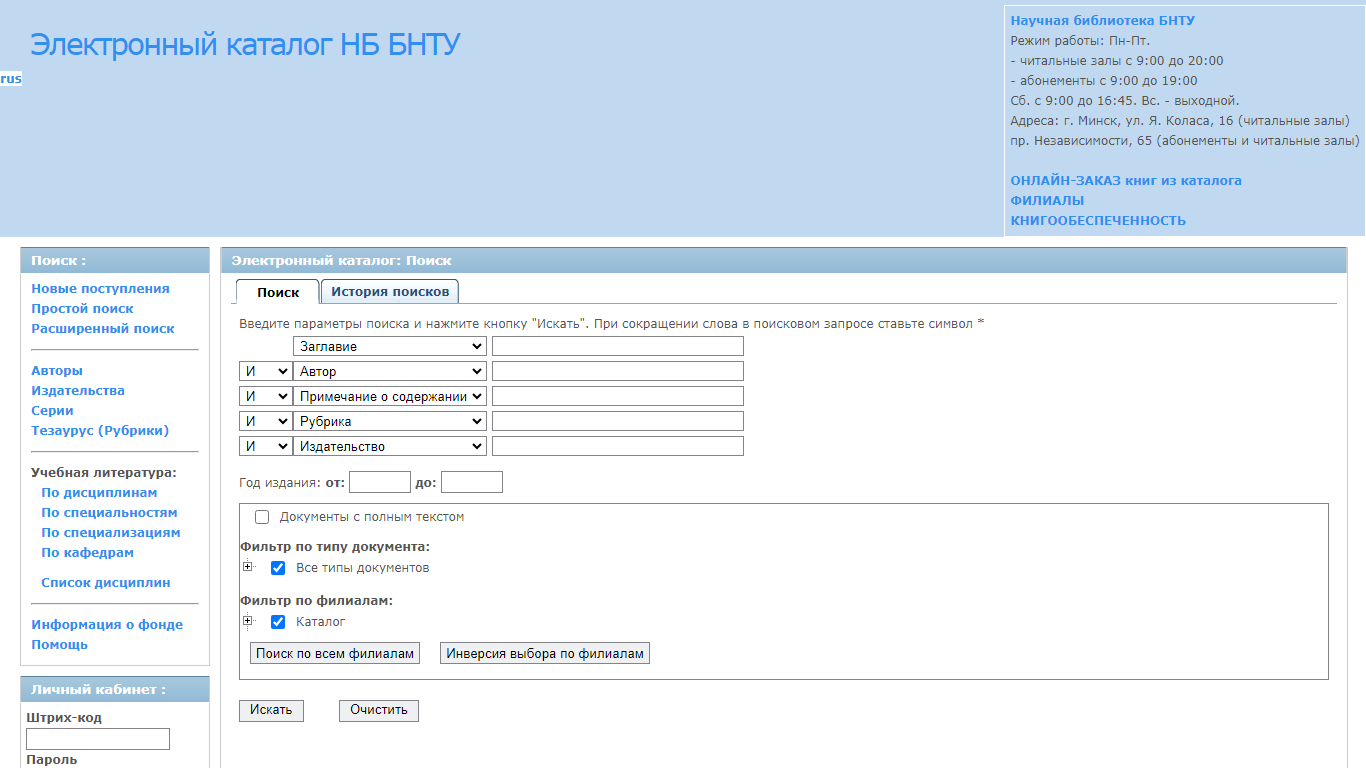The height and width of the screenshot is (768, 1366).
Task: Open Новые поступления link
Action: click(x=100, y=289)
